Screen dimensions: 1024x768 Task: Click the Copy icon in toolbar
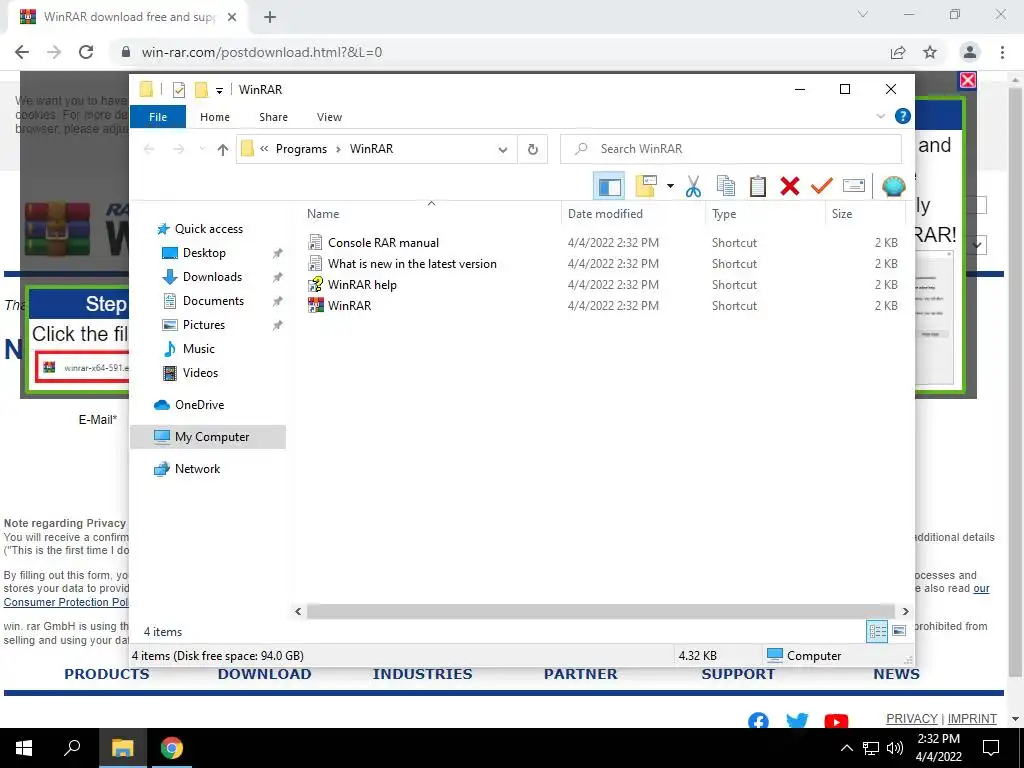(x=726, y=186)
